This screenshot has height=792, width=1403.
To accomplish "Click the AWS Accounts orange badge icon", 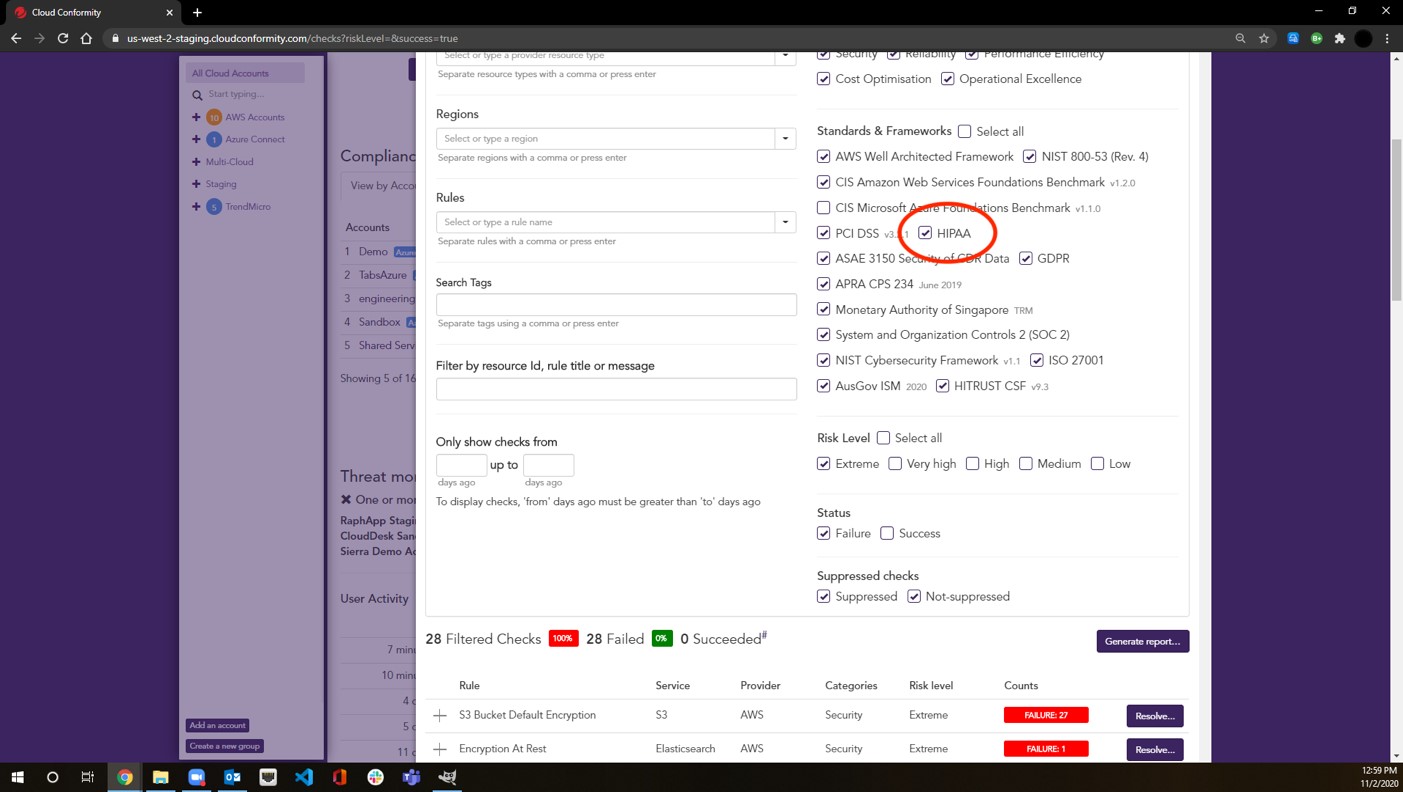I will pyautogui.click(x=214, y=117).
